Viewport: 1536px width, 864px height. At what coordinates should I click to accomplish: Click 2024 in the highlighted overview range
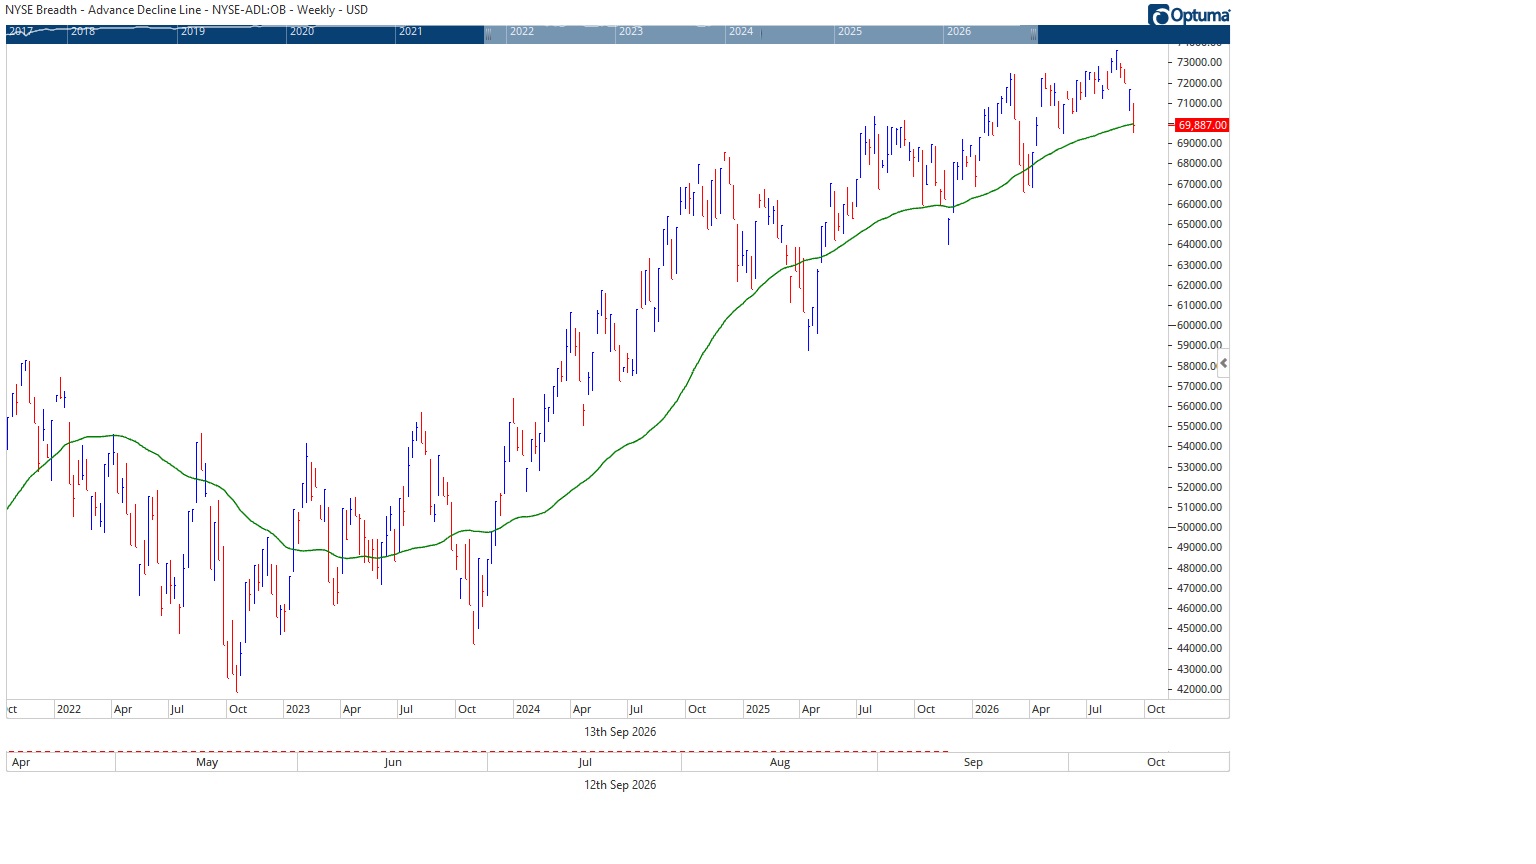coord(741,32)
